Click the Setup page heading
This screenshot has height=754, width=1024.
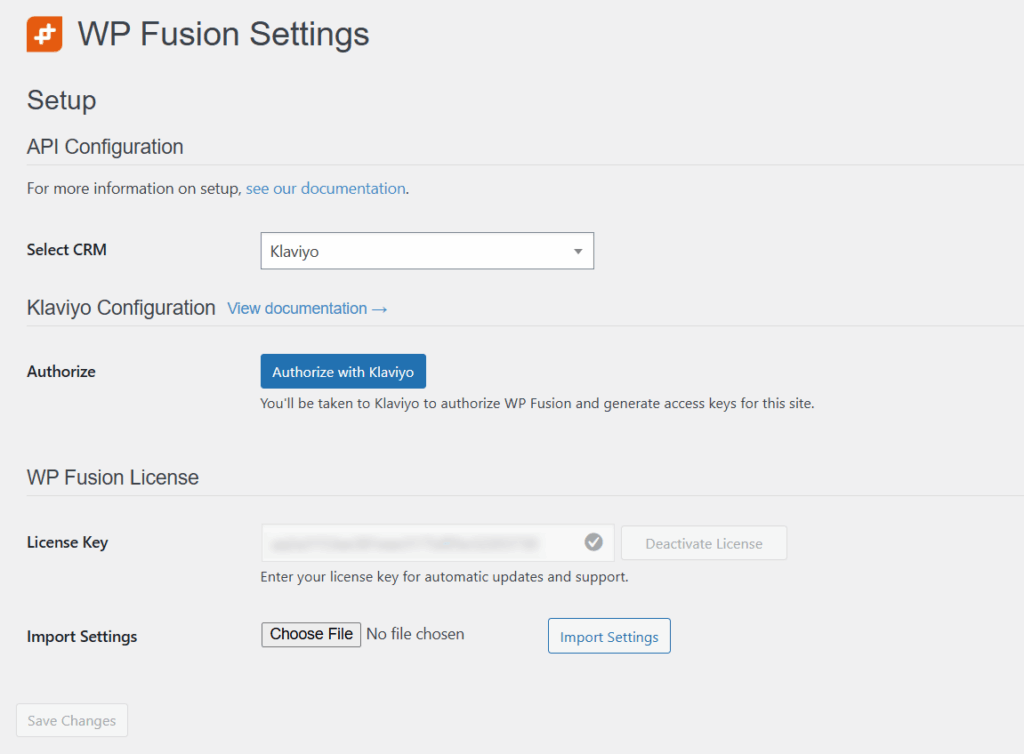[x=61, y=100]
